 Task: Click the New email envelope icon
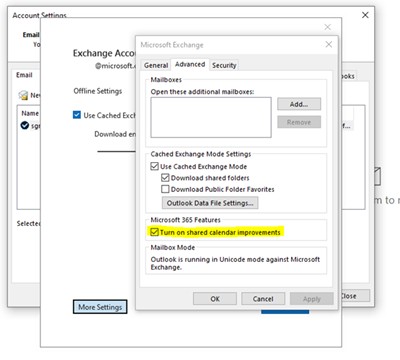(23, 95)
